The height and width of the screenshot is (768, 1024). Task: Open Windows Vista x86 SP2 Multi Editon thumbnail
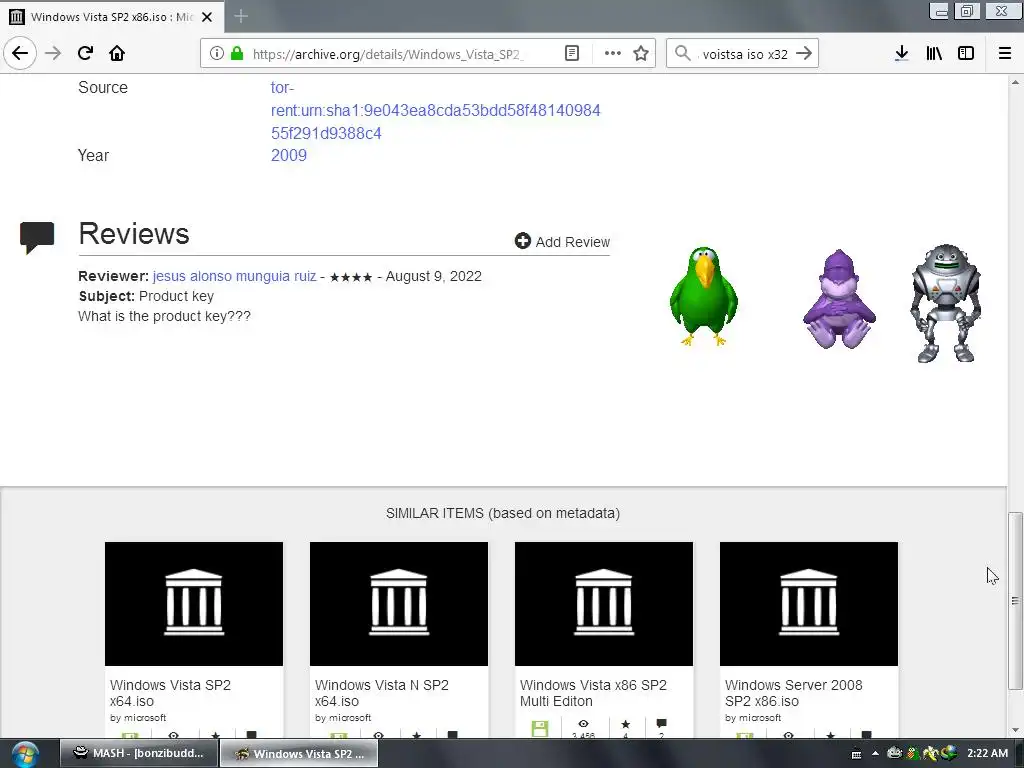pos(604,604)
